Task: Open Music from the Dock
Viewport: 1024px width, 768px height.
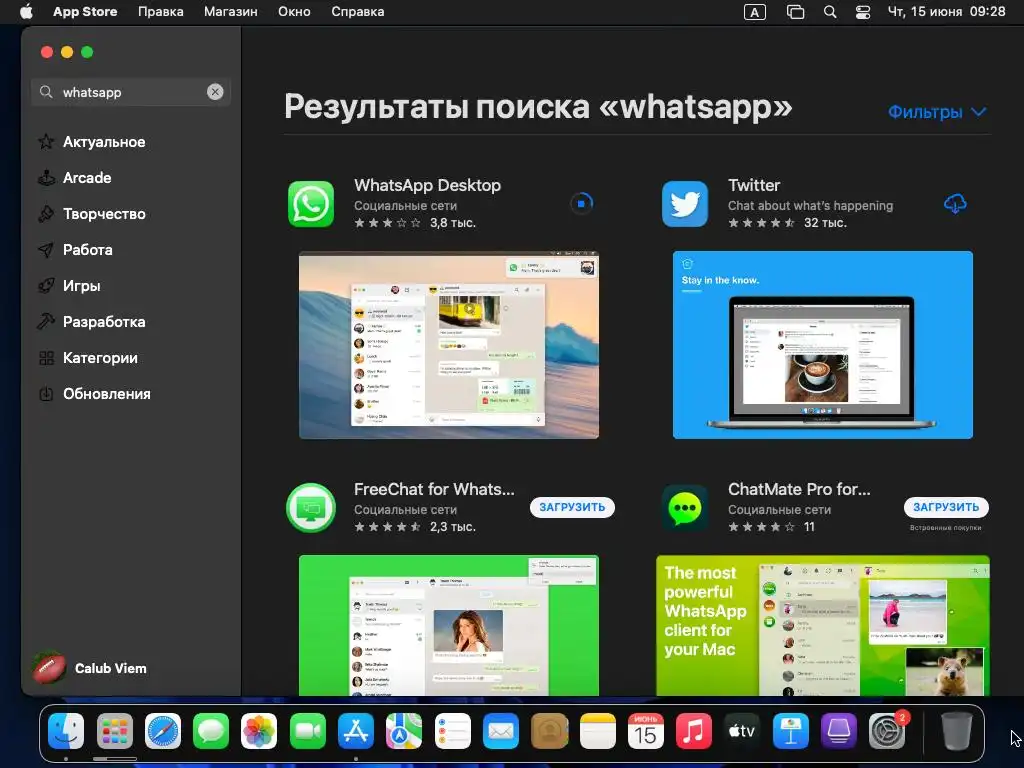Action: 694,731
